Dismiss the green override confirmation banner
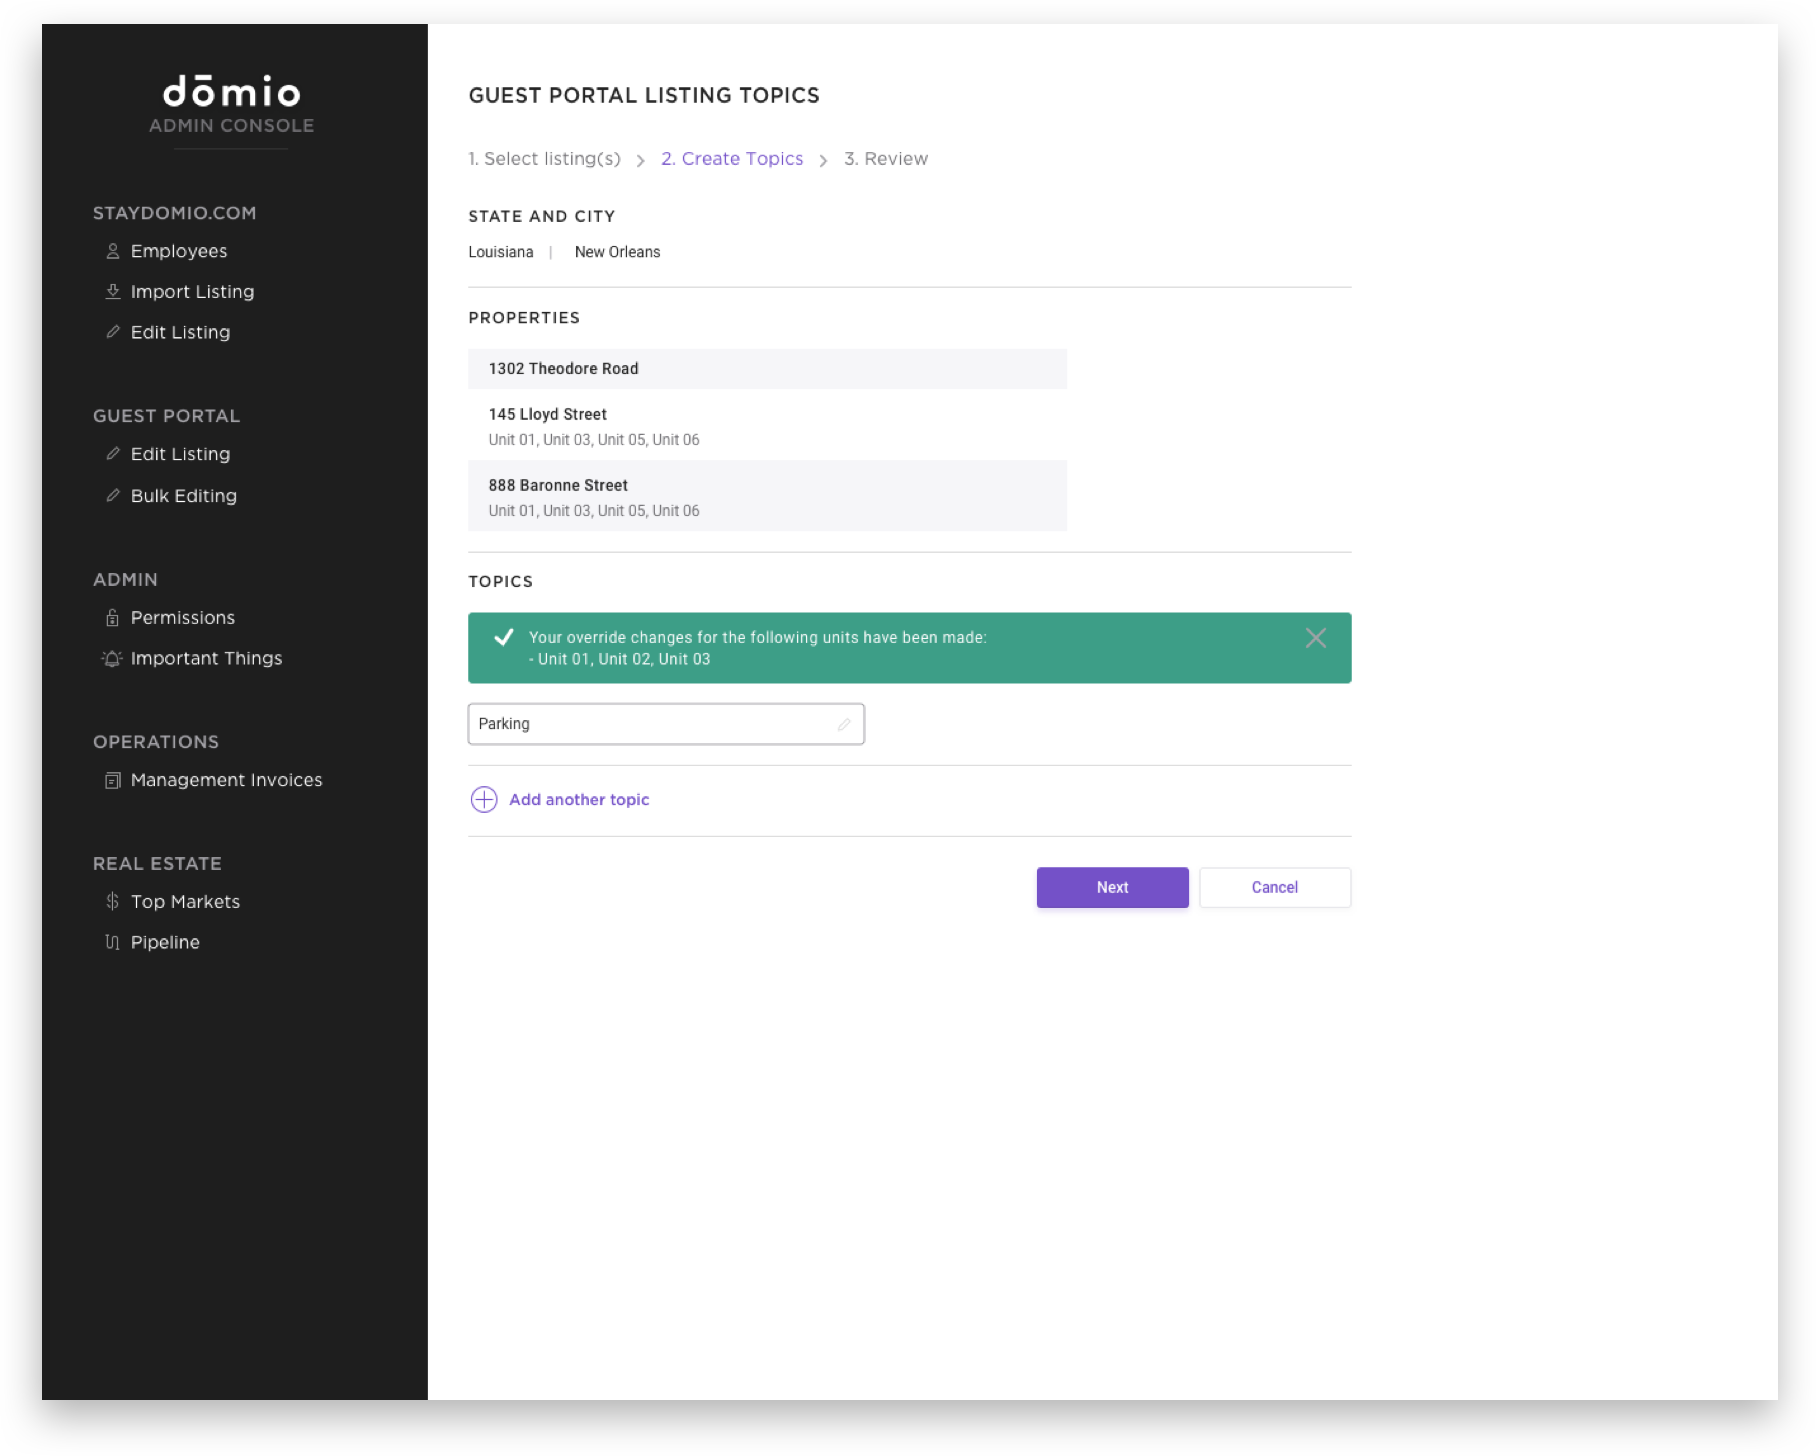The width and height of the screenshot is (1816, 1456). pyautogui.click(x=1315, y=638)
